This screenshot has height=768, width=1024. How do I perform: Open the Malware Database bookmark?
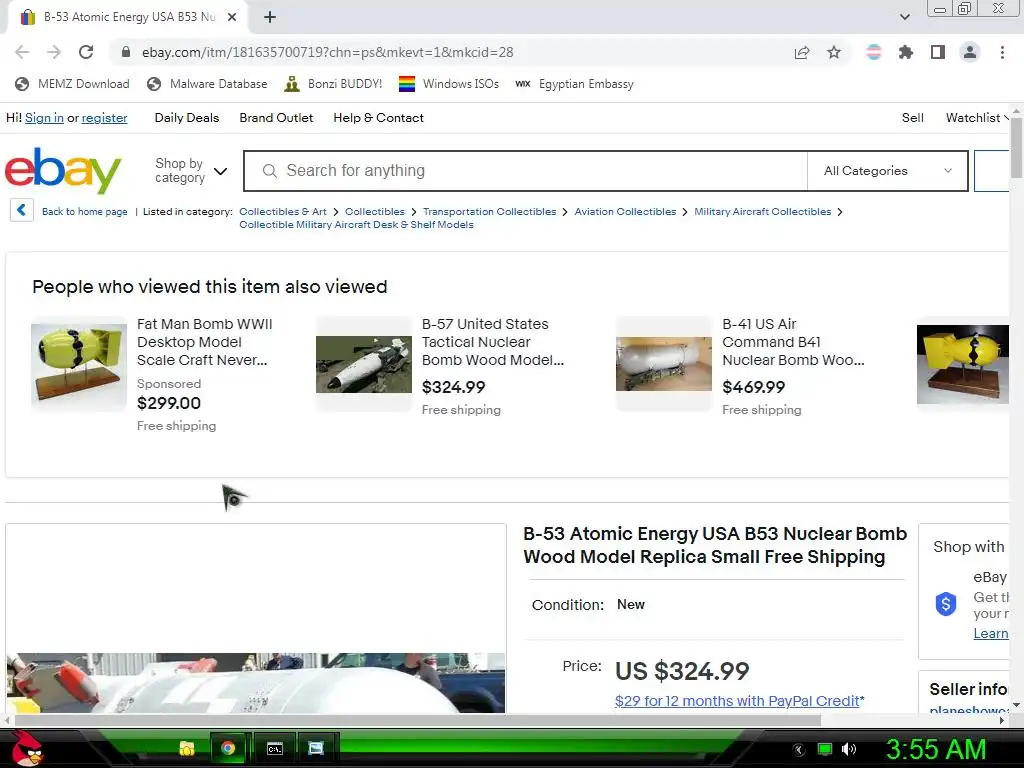(x=207, y=84)
